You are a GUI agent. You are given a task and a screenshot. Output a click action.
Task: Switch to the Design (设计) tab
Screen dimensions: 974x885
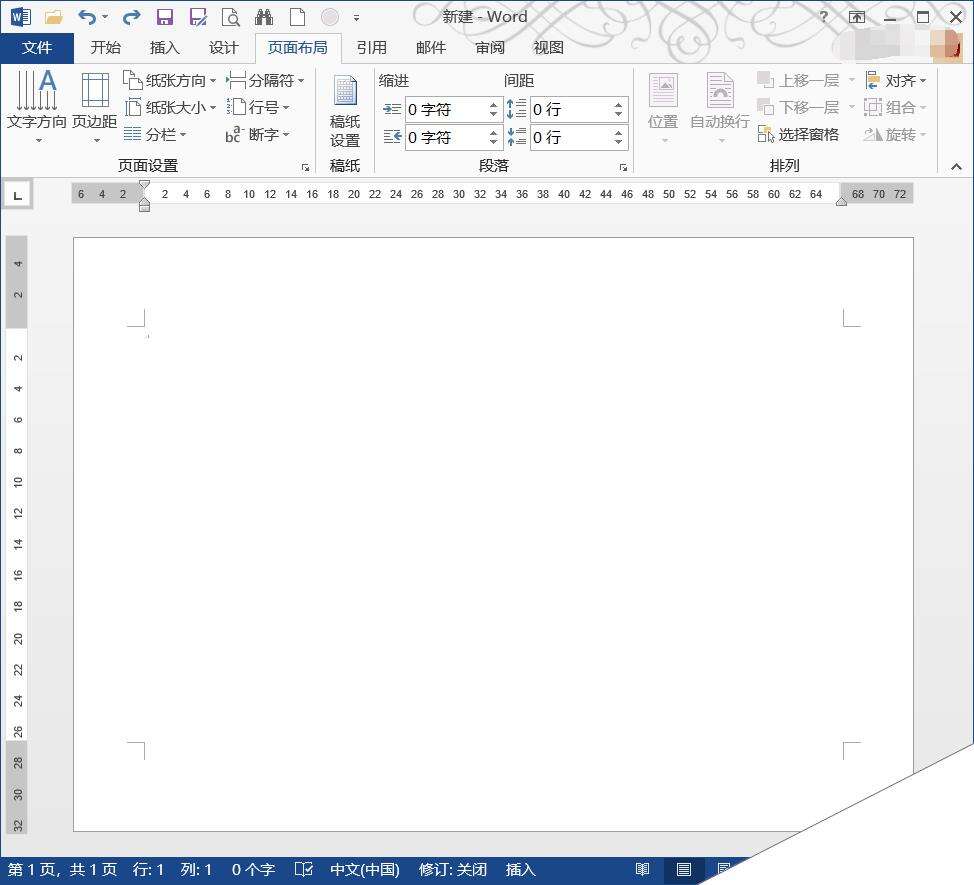click(x=224, y=48)
